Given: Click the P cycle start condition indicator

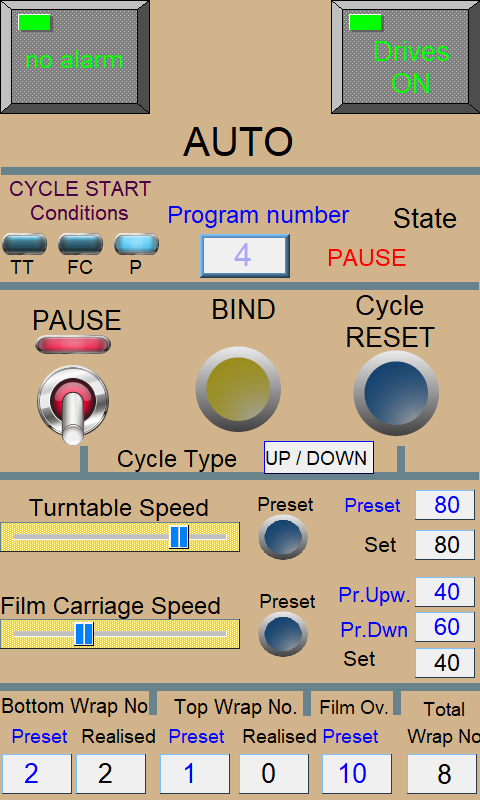Looking at the screenshot, I should (x=136, y=244).
